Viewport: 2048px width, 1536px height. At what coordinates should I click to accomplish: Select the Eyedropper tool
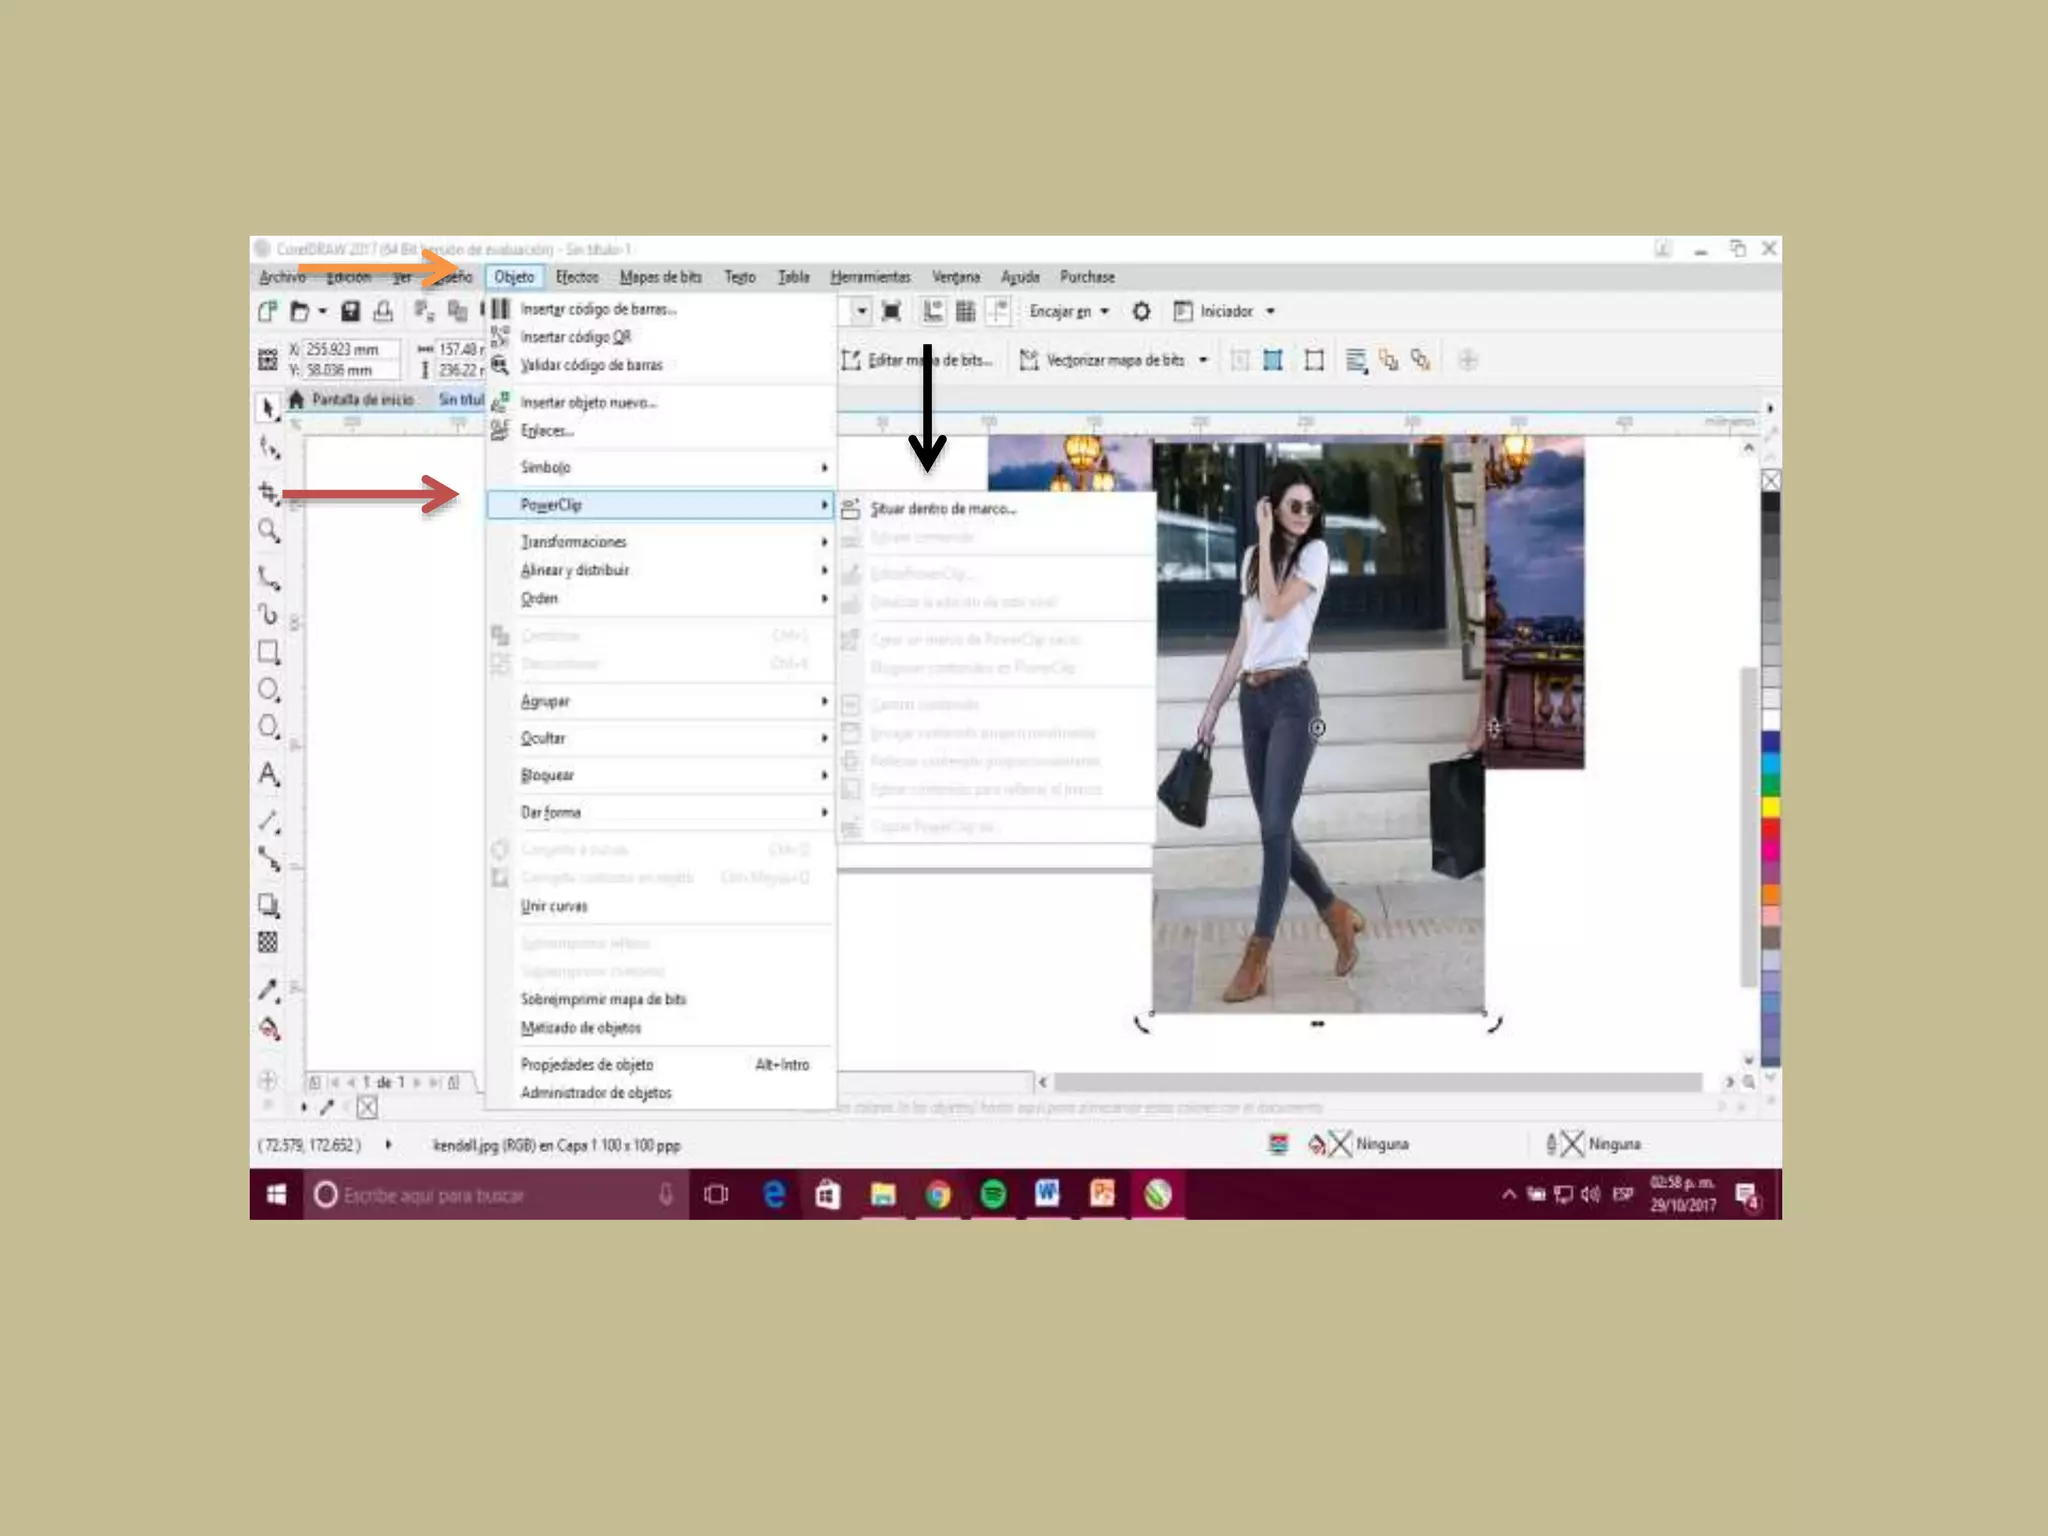click(268, 990)
